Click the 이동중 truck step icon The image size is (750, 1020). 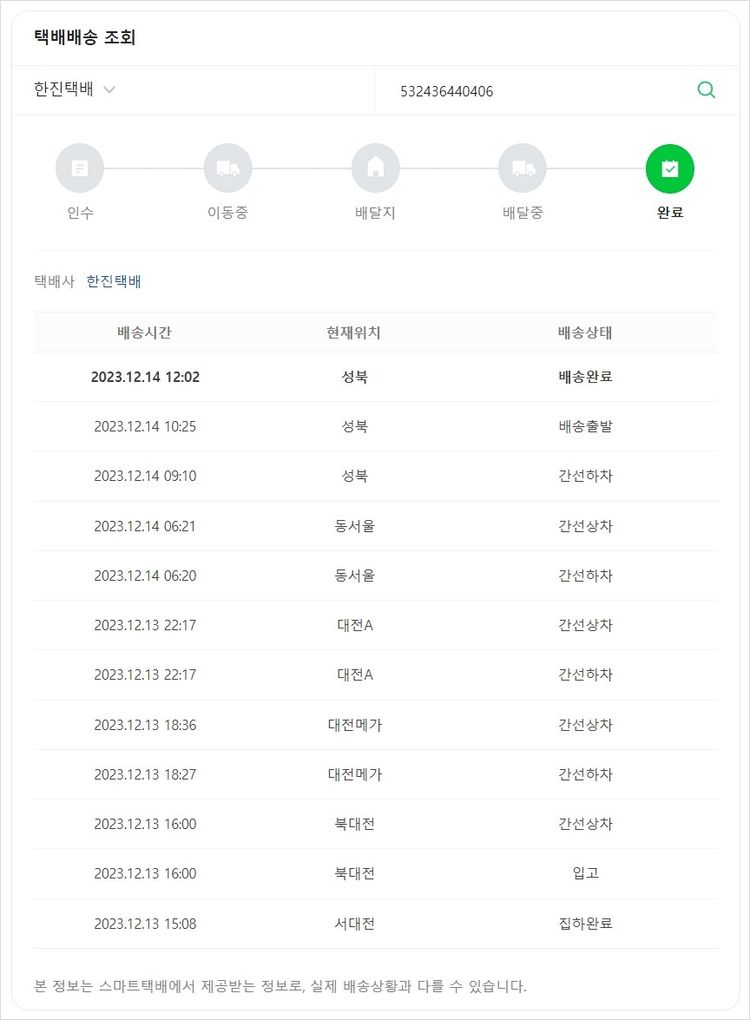pos(228,168)
